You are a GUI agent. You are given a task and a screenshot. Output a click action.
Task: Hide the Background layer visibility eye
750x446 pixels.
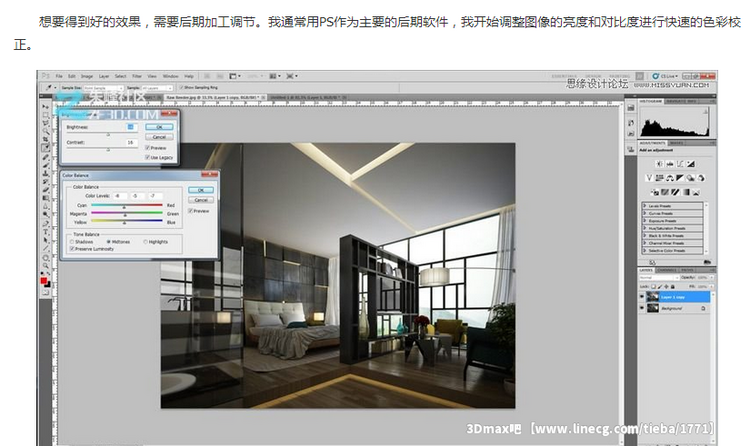[642, 310]
